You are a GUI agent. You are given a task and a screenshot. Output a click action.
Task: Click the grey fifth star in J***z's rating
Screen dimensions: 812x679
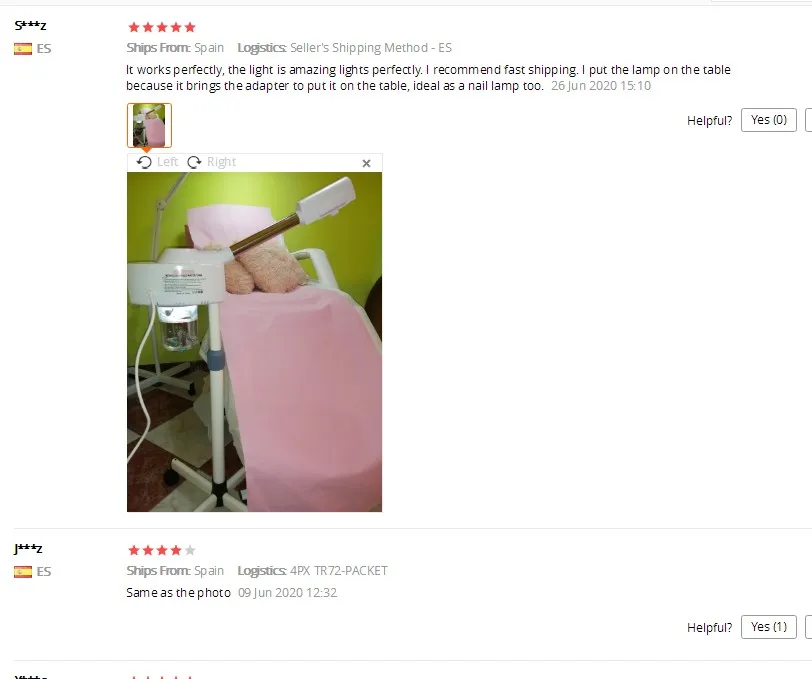(x=190, y=550)
